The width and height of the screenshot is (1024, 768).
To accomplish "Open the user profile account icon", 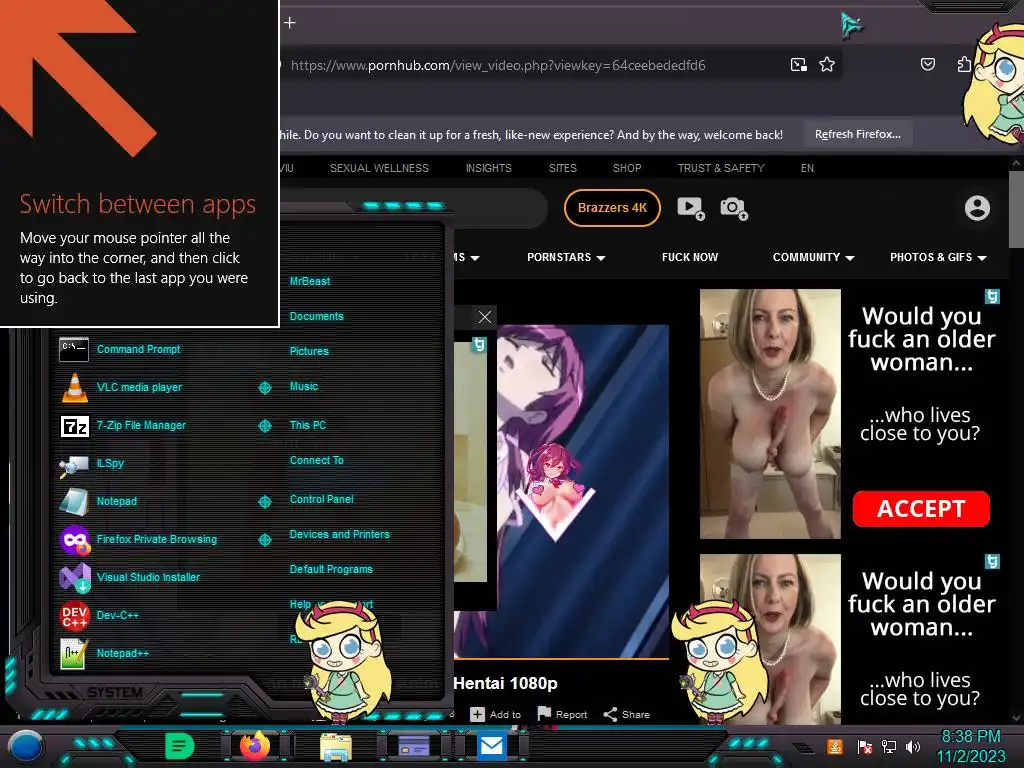I will pyautogui.click(x=977, y=208).
